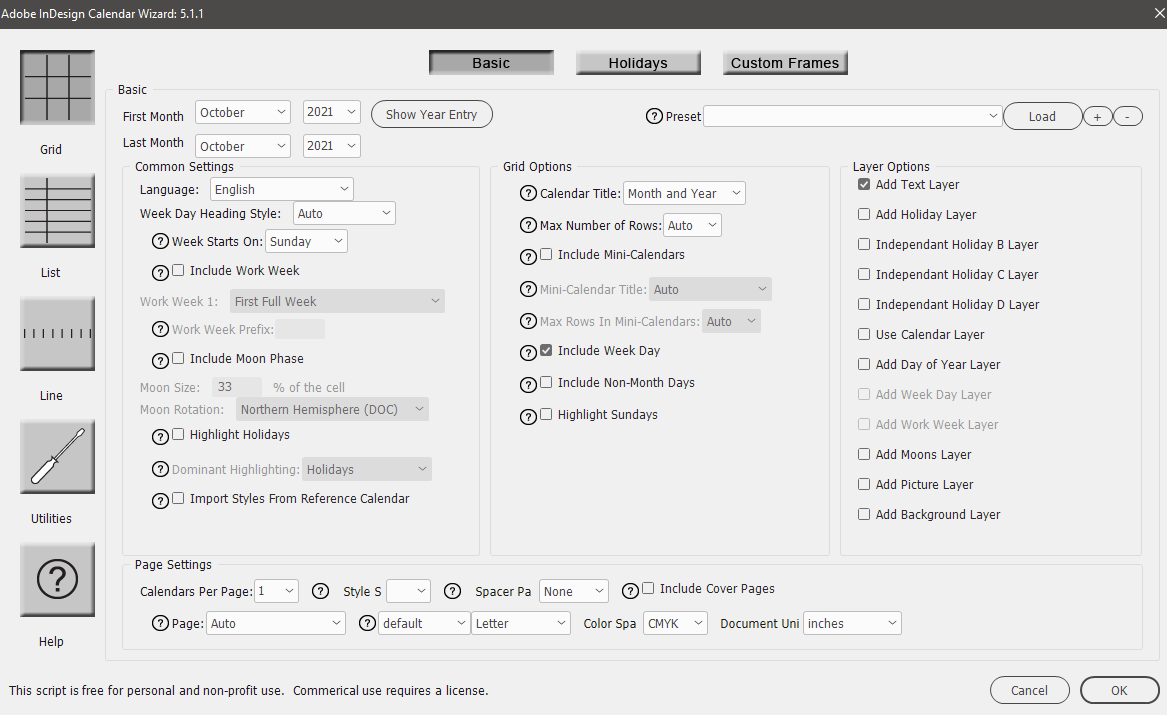Viewport: 1167px width, 715px height.
Task: Click the Load preset button
Action: 1042,116
